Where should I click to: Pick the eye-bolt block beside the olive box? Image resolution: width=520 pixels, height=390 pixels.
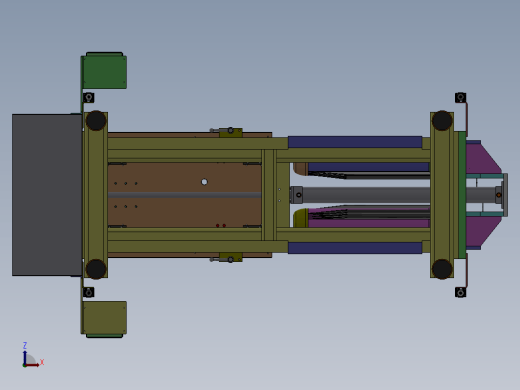[88, 292]
